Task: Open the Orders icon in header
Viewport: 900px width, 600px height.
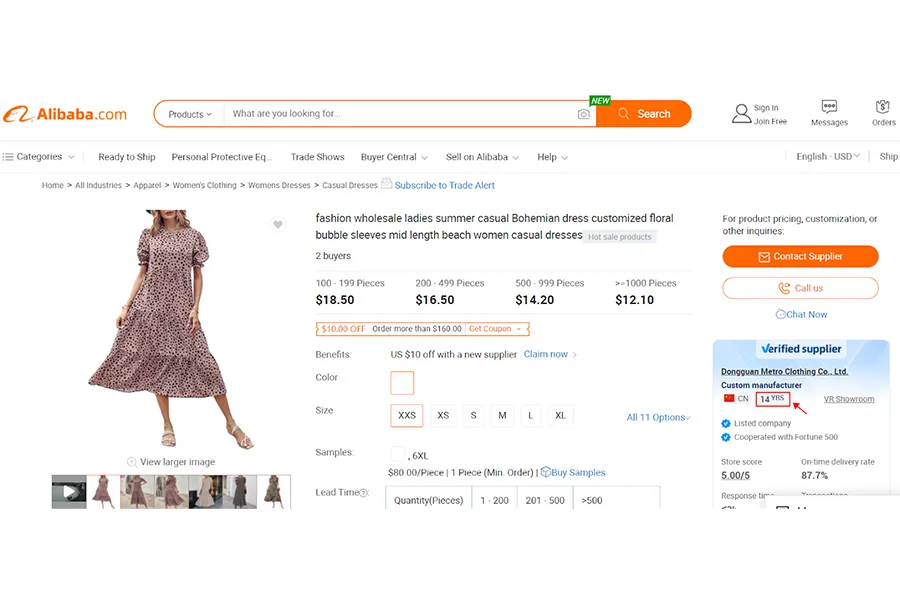Action: coord(883,107)
